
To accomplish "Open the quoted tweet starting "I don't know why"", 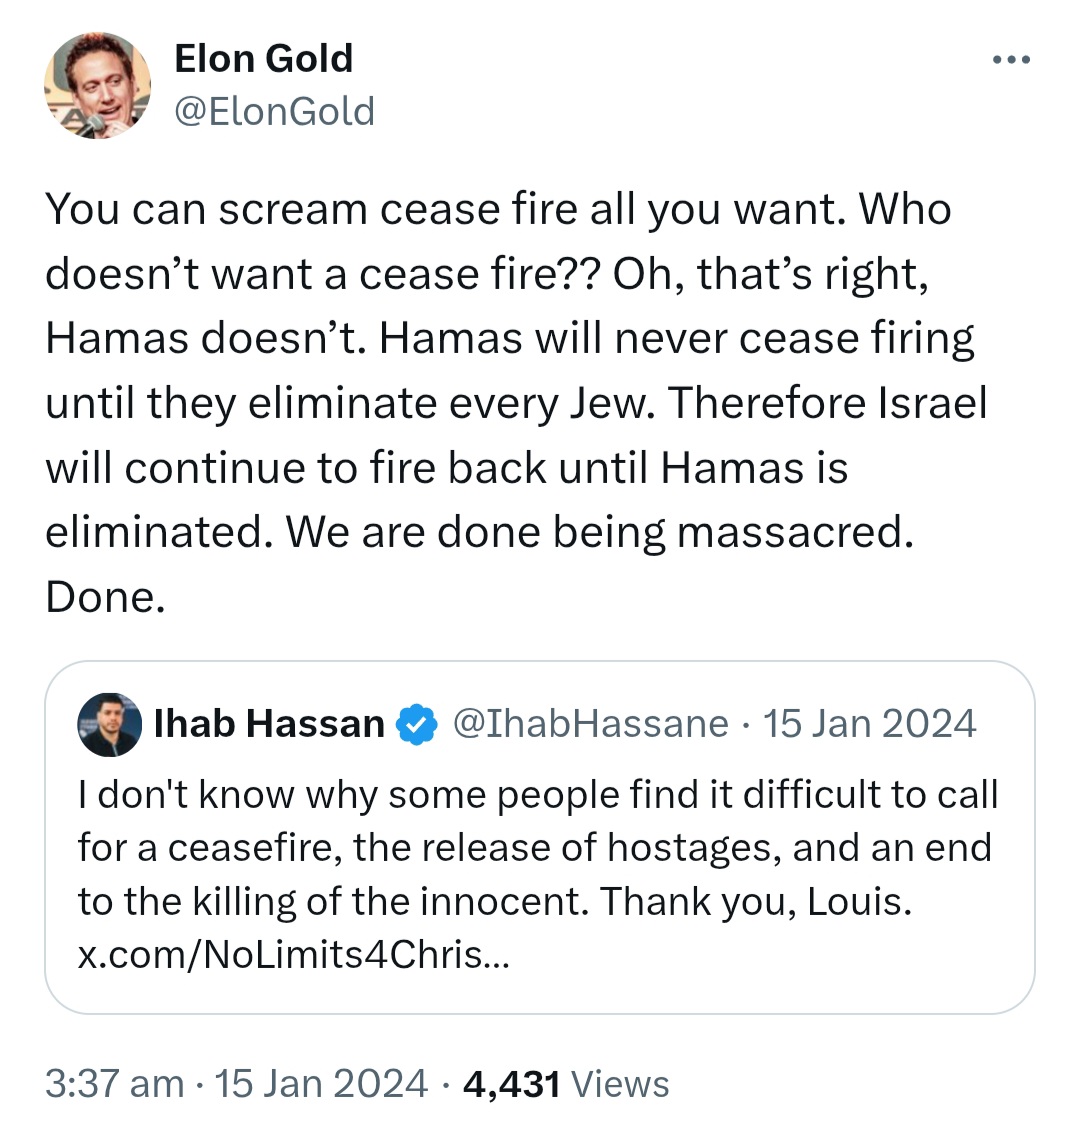I will click(x=540, y=837).
